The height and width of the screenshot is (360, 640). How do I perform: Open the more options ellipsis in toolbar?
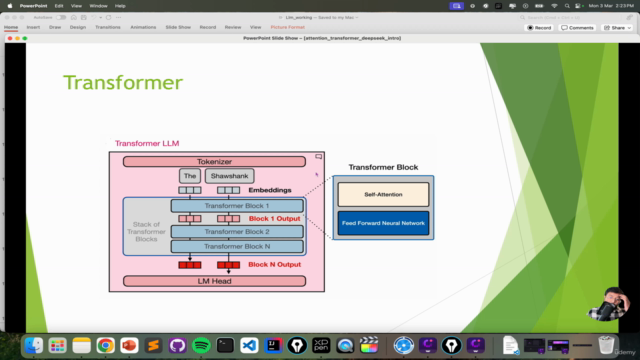[118, 18]
